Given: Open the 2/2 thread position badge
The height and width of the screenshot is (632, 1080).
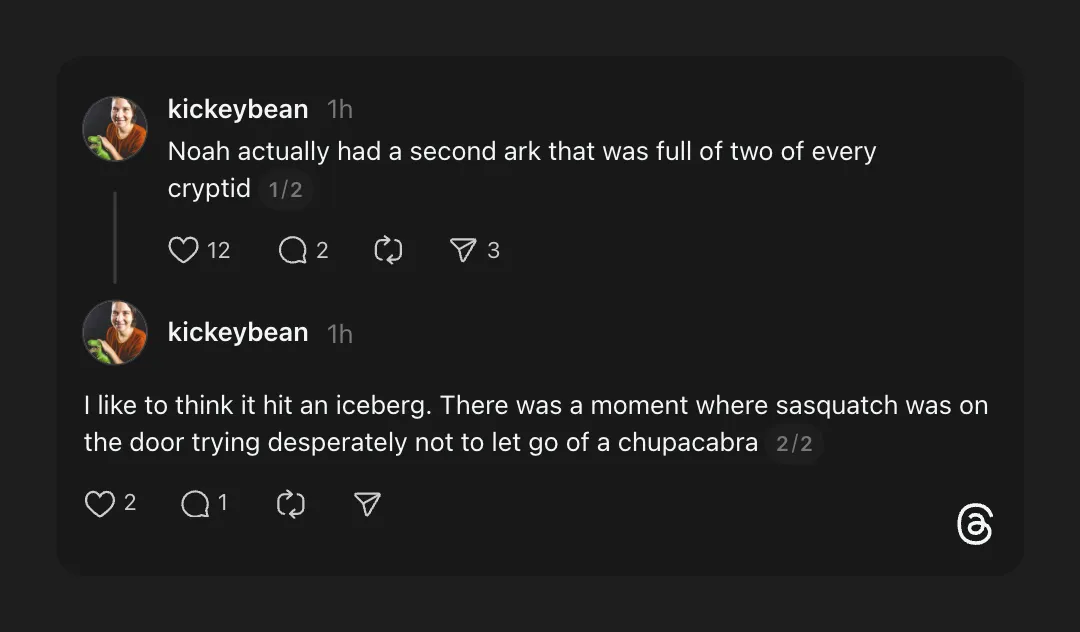Looking at the screenshot, I should 795,443.
